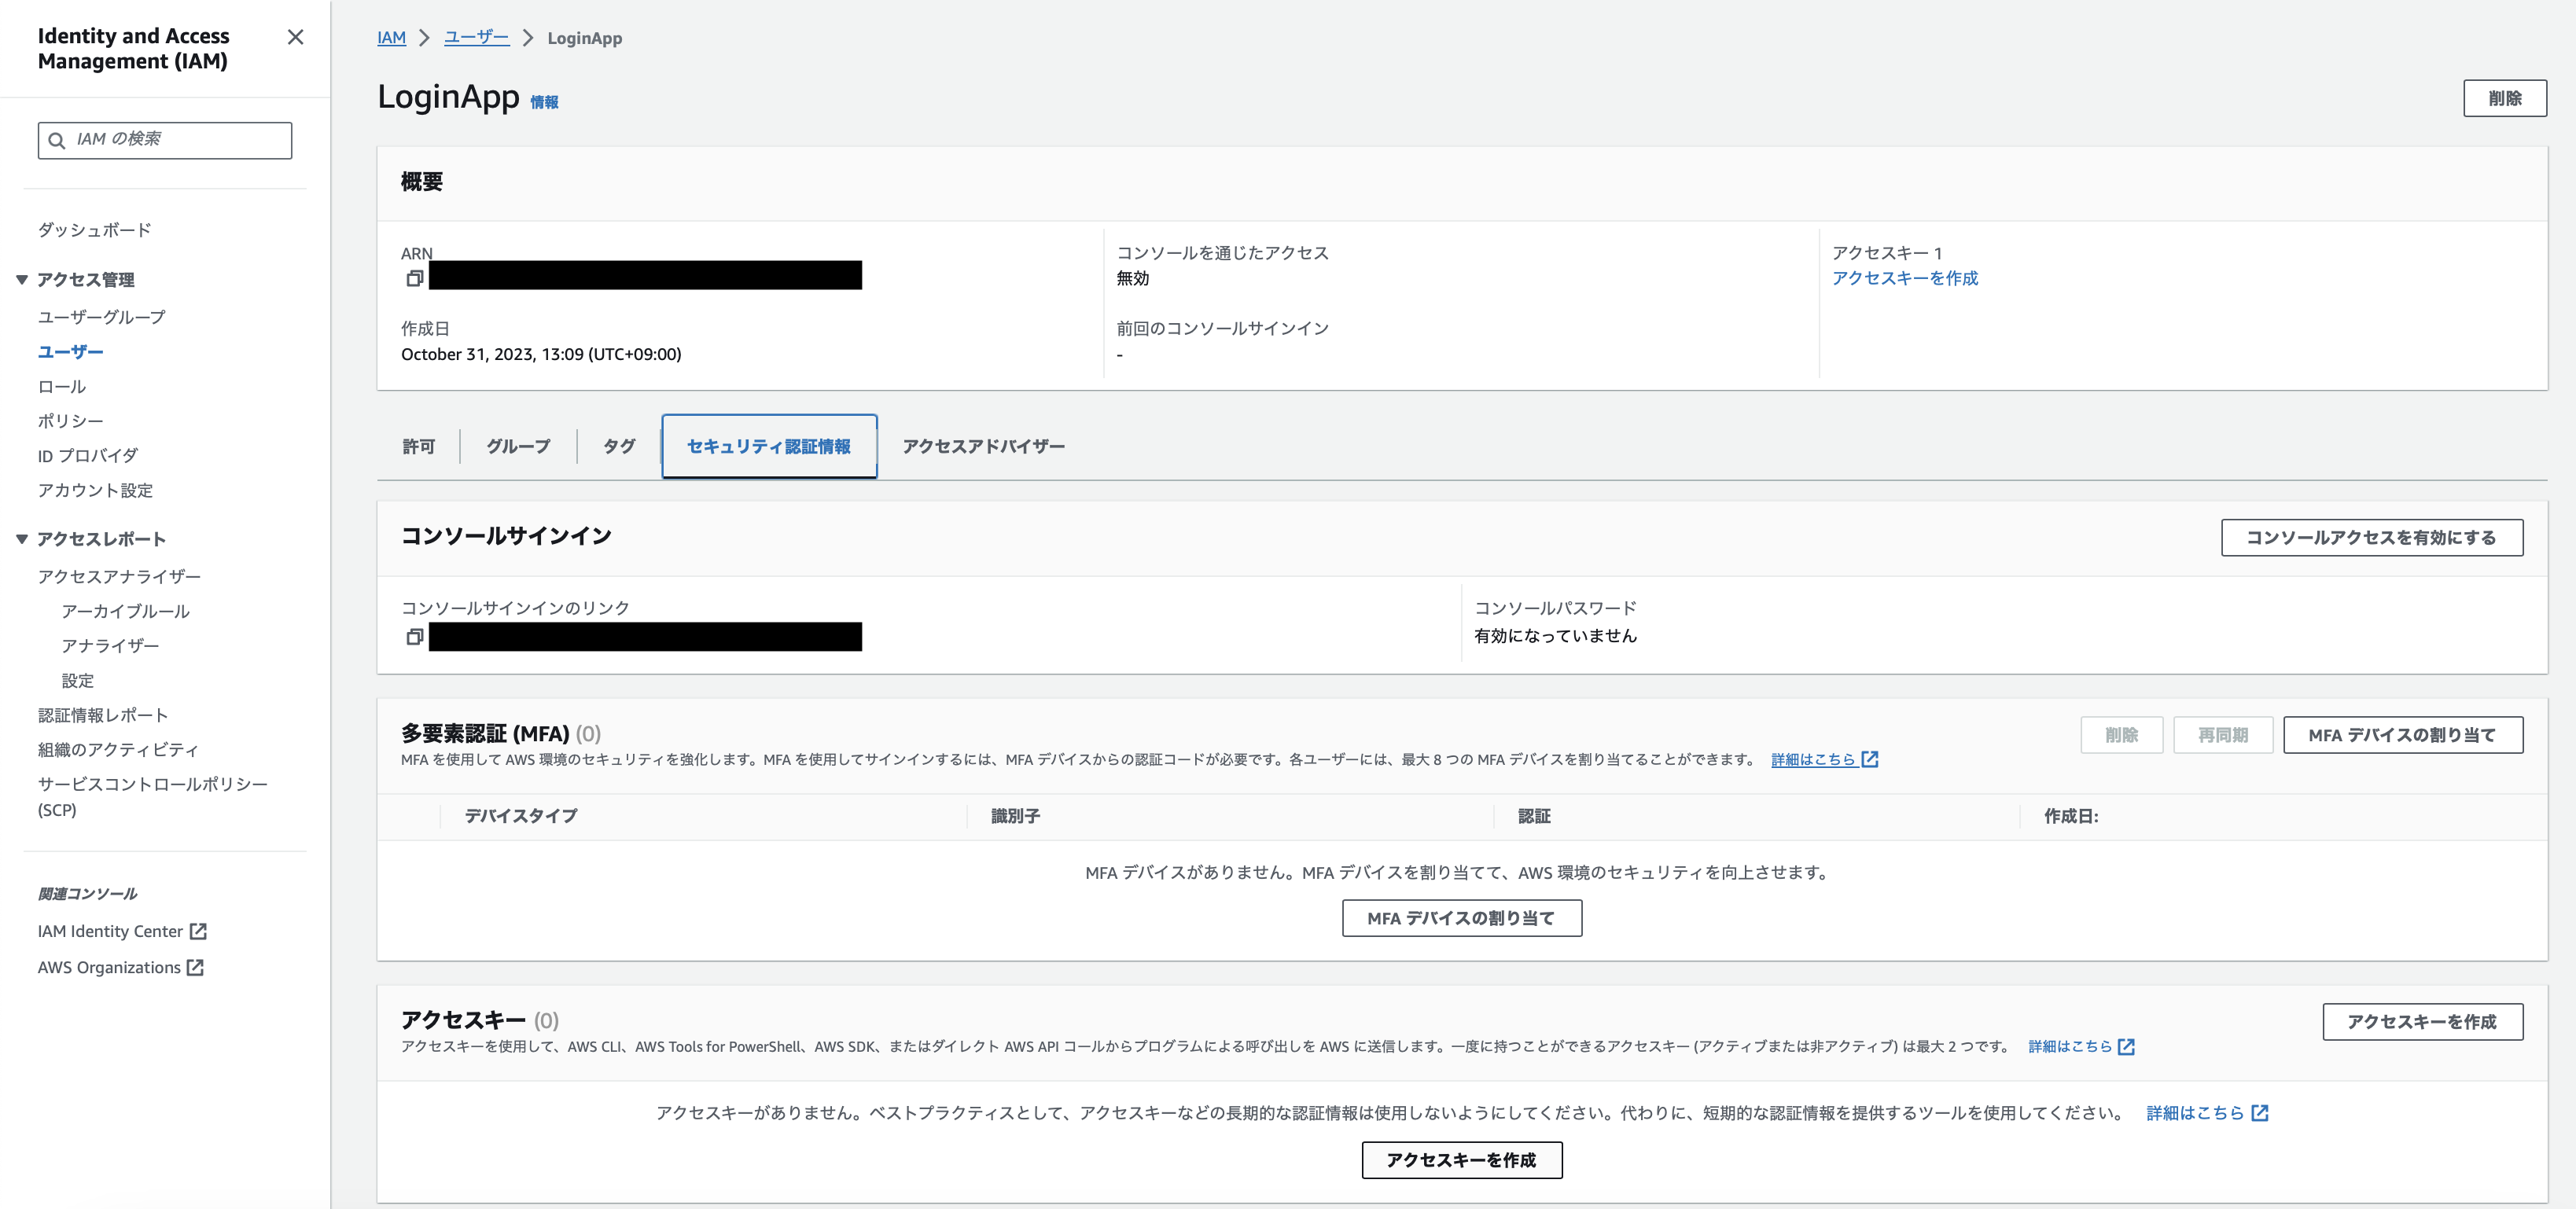This screenshot has height=1209, width=2576.
Task: Close the IAM navigation sidebar
Action: coord(295,37)
